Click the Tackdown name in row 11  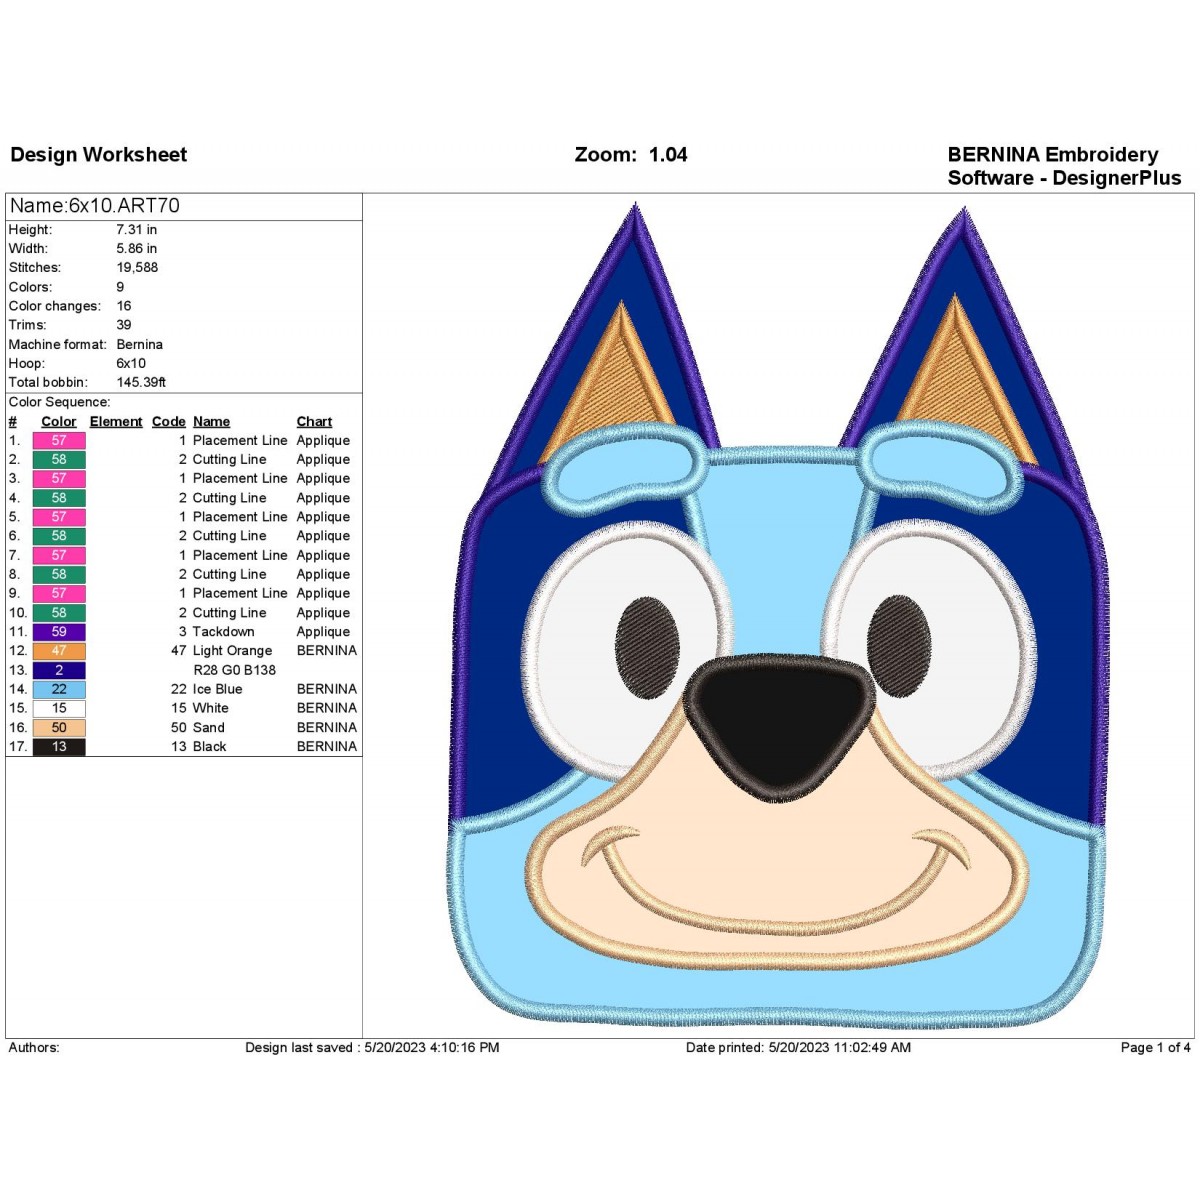[223, 632]
